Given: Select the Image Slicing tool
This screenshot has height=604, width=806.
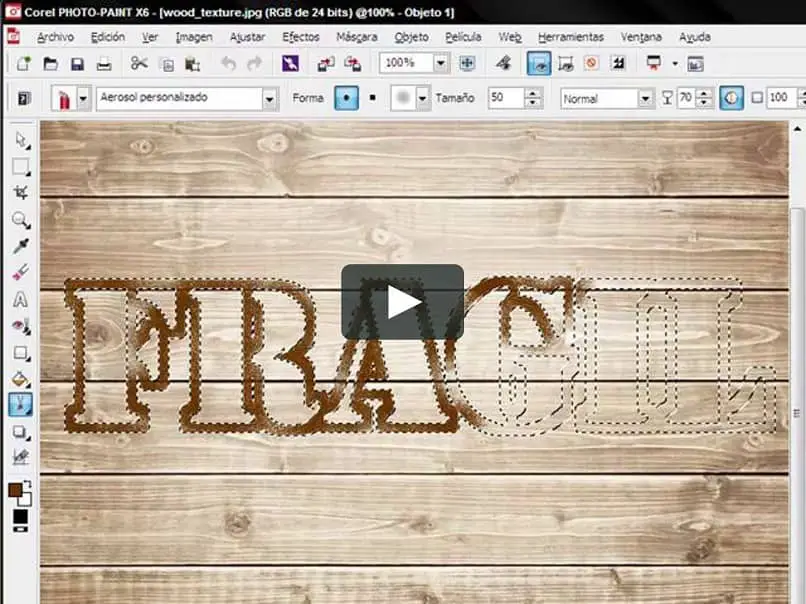Looking at the screenshot, I should click(x=21, y=456).
